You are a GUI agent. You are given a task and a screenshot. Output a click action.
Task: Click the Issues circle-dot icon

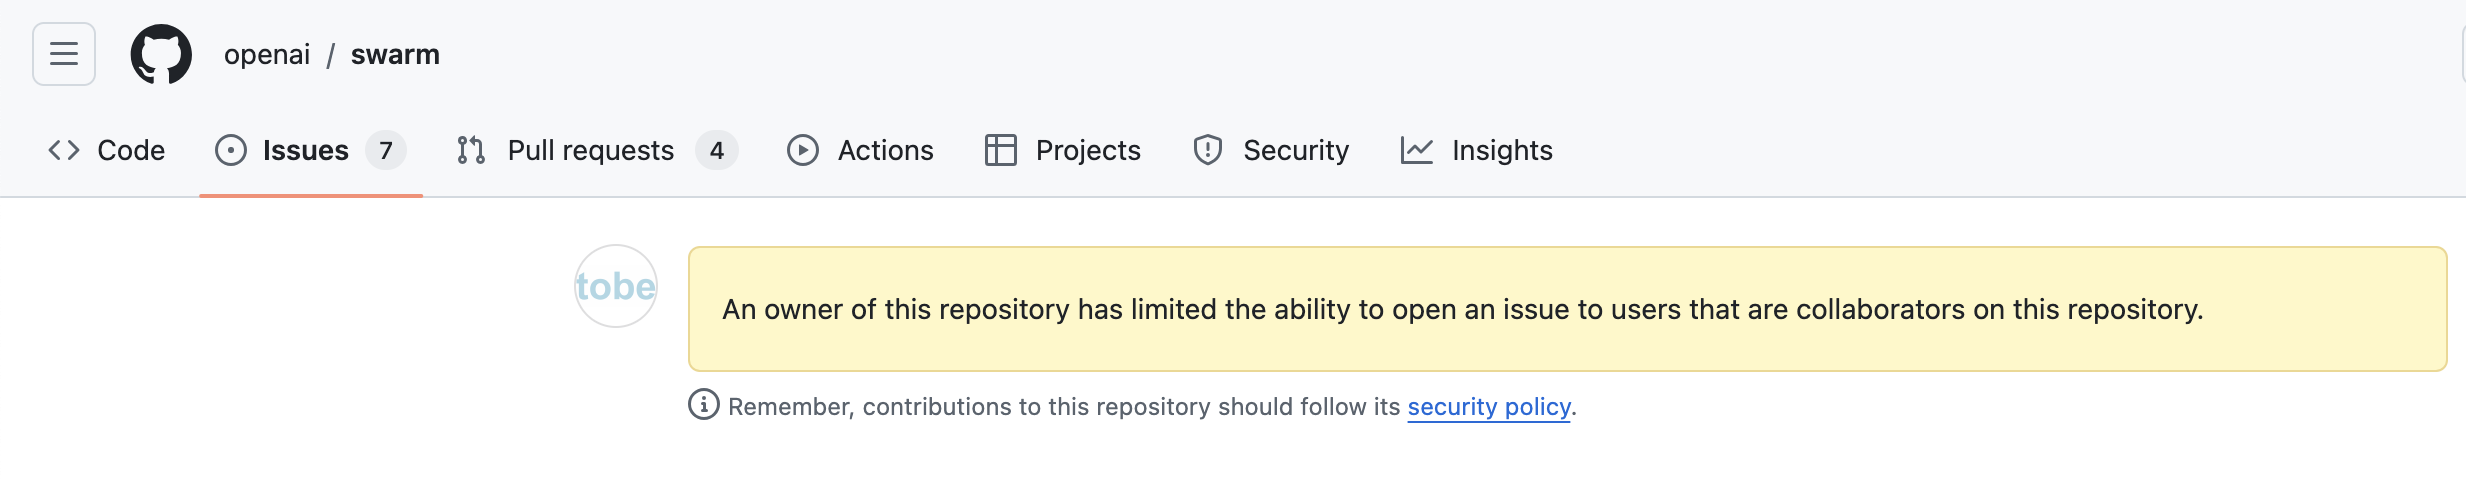click(231, 150)
